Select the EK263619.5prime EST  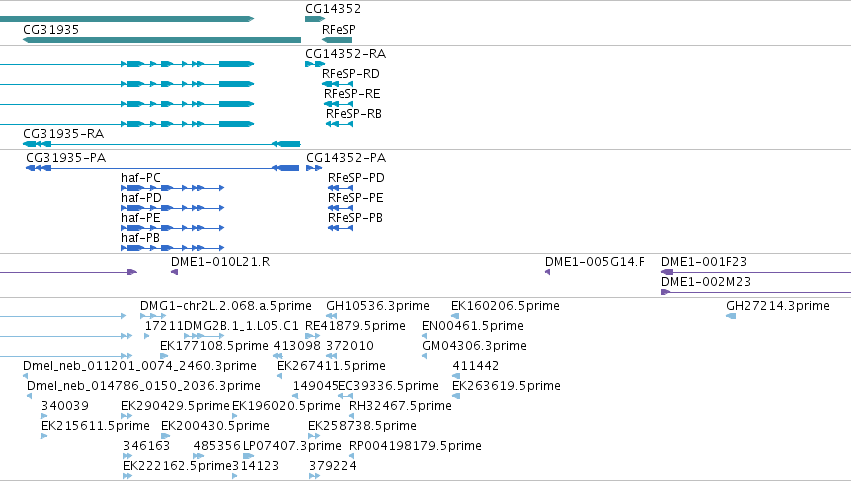tap(455, 396)
